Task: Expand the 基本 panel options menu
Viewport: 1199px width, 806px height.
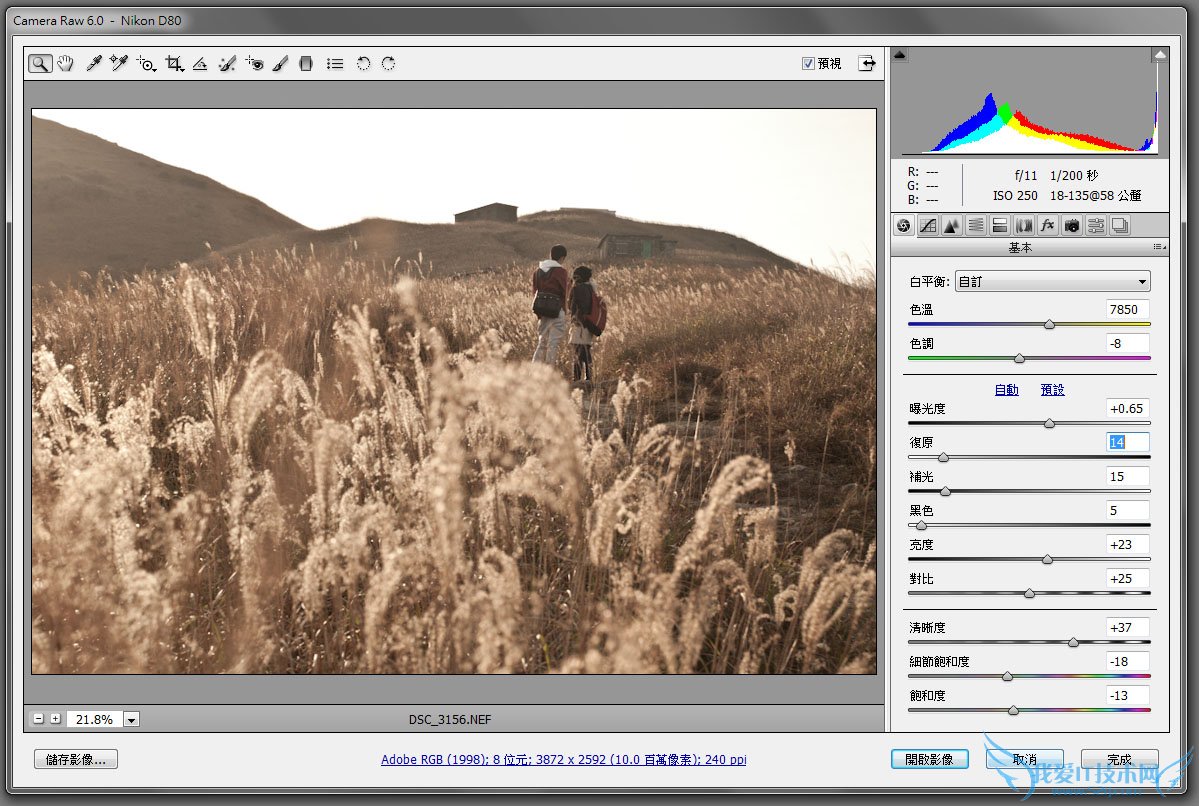Action: [x=1159, y=247]
